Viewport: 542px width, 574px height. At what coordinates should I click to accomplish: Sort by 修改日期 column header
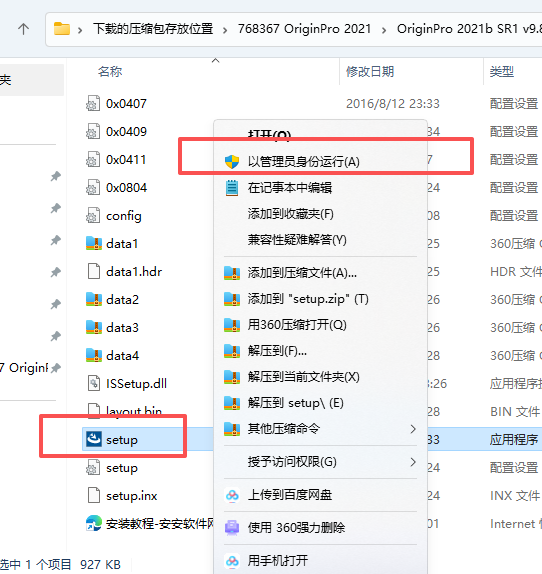click(370, 71)
